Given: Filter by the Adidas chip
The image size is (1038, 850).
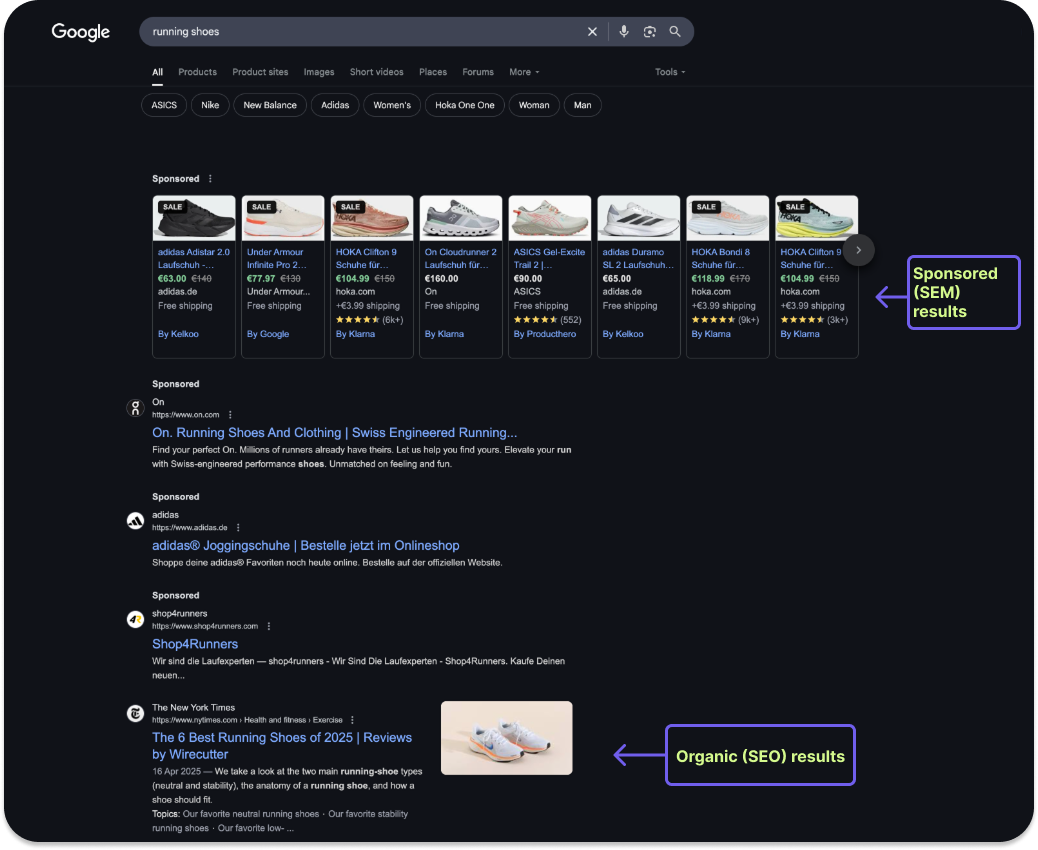Looking at the screenshot, I should coord(335,105).
